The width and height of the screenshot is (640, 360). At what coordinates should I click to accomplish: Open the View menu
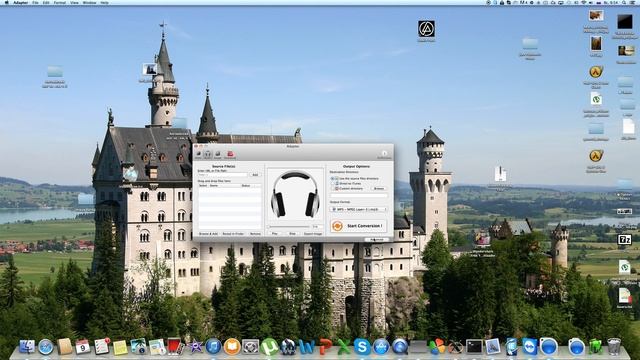74,2
